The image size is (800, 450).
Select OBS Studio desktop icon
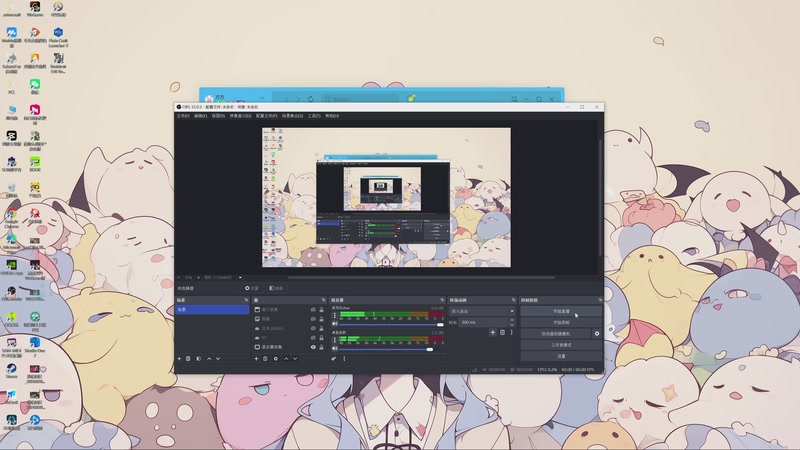pyautogui.click(x=11, y=293)
